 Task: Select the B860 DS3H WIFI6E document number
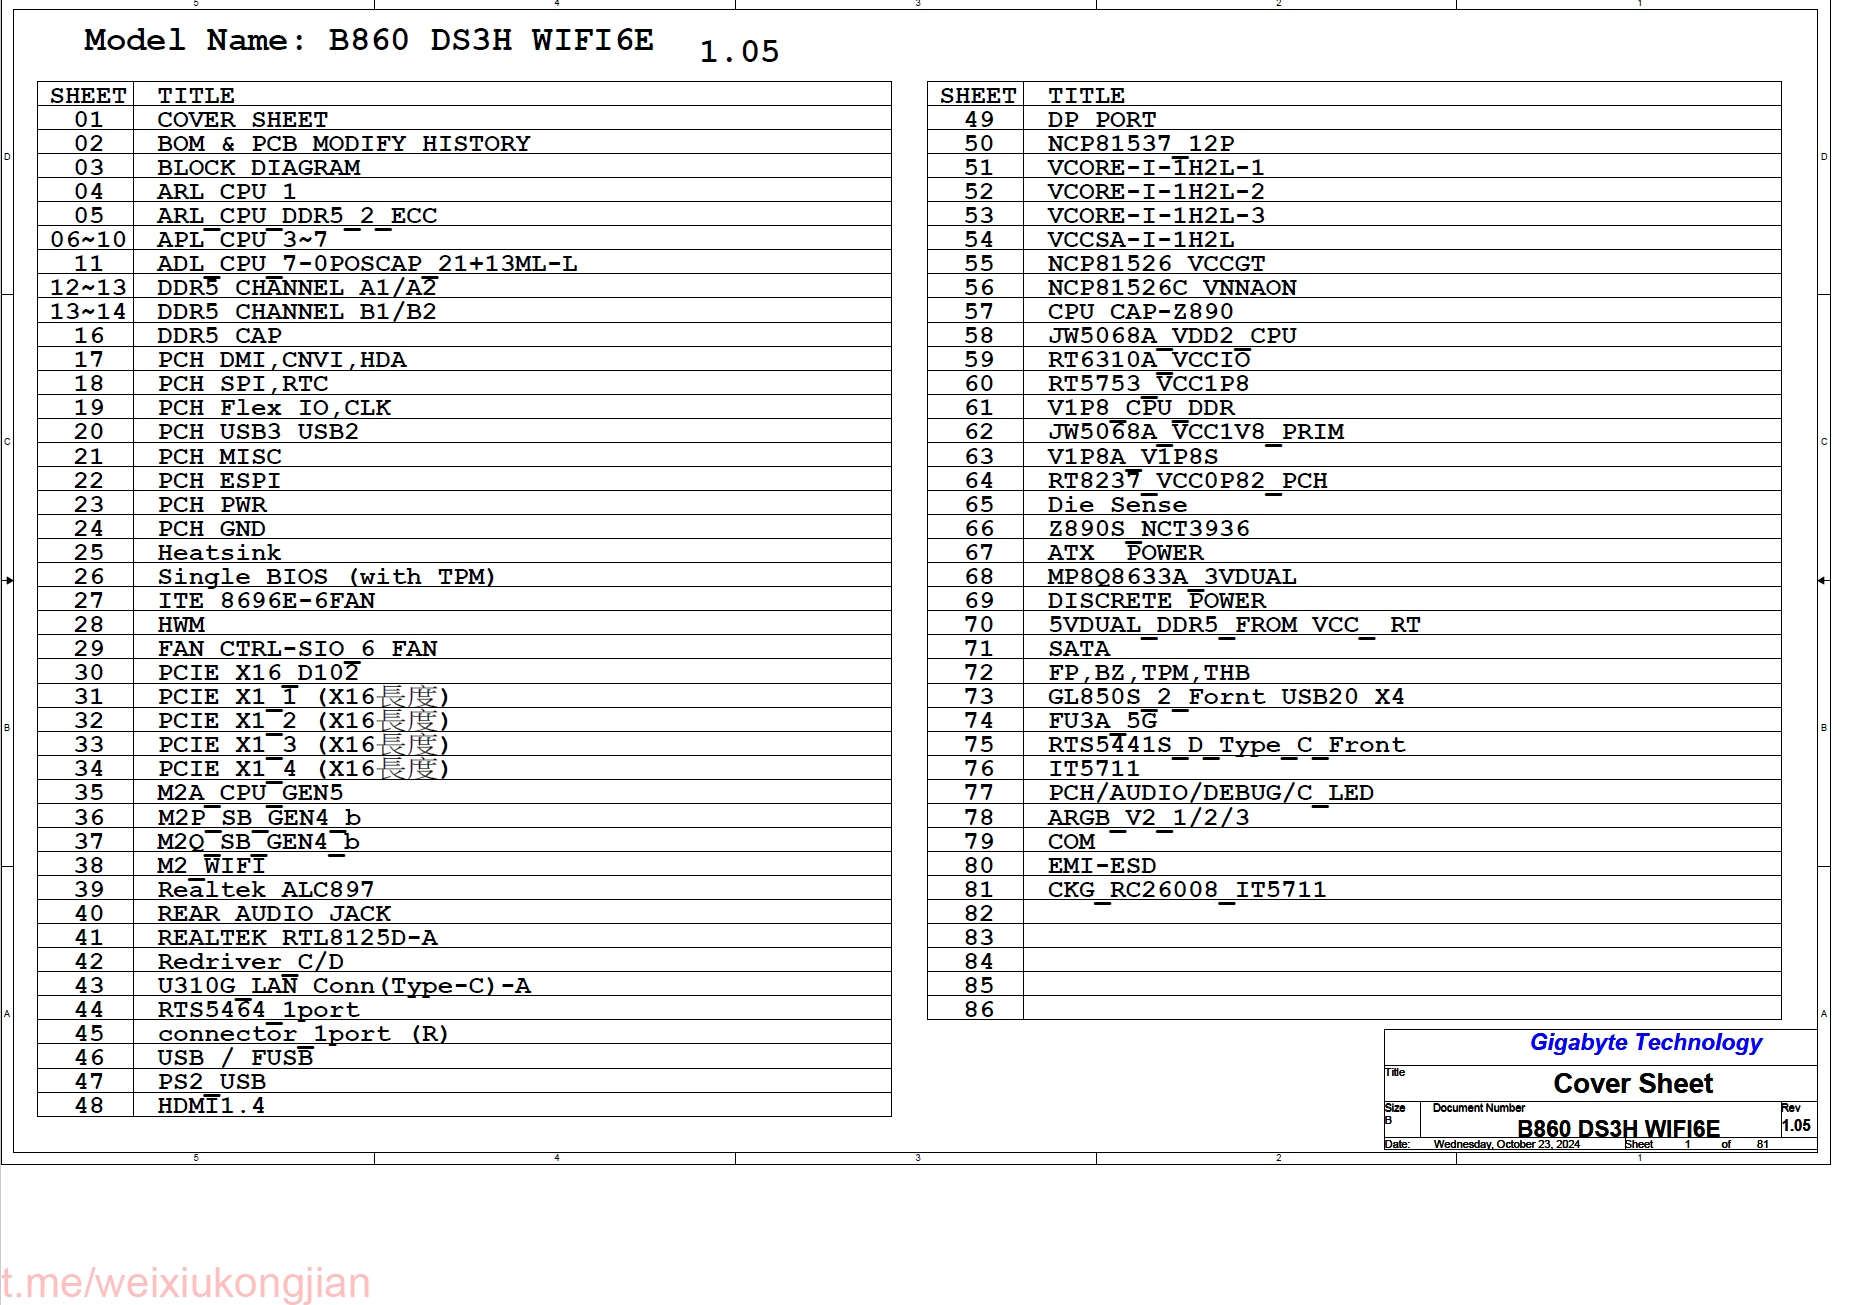tap(1616, 1125)
